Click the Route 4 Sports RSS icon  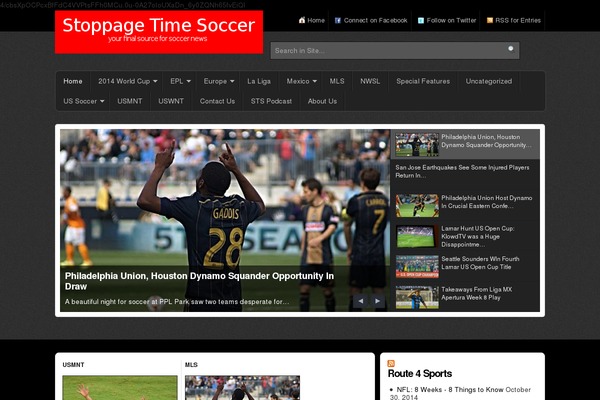point(391,363)
